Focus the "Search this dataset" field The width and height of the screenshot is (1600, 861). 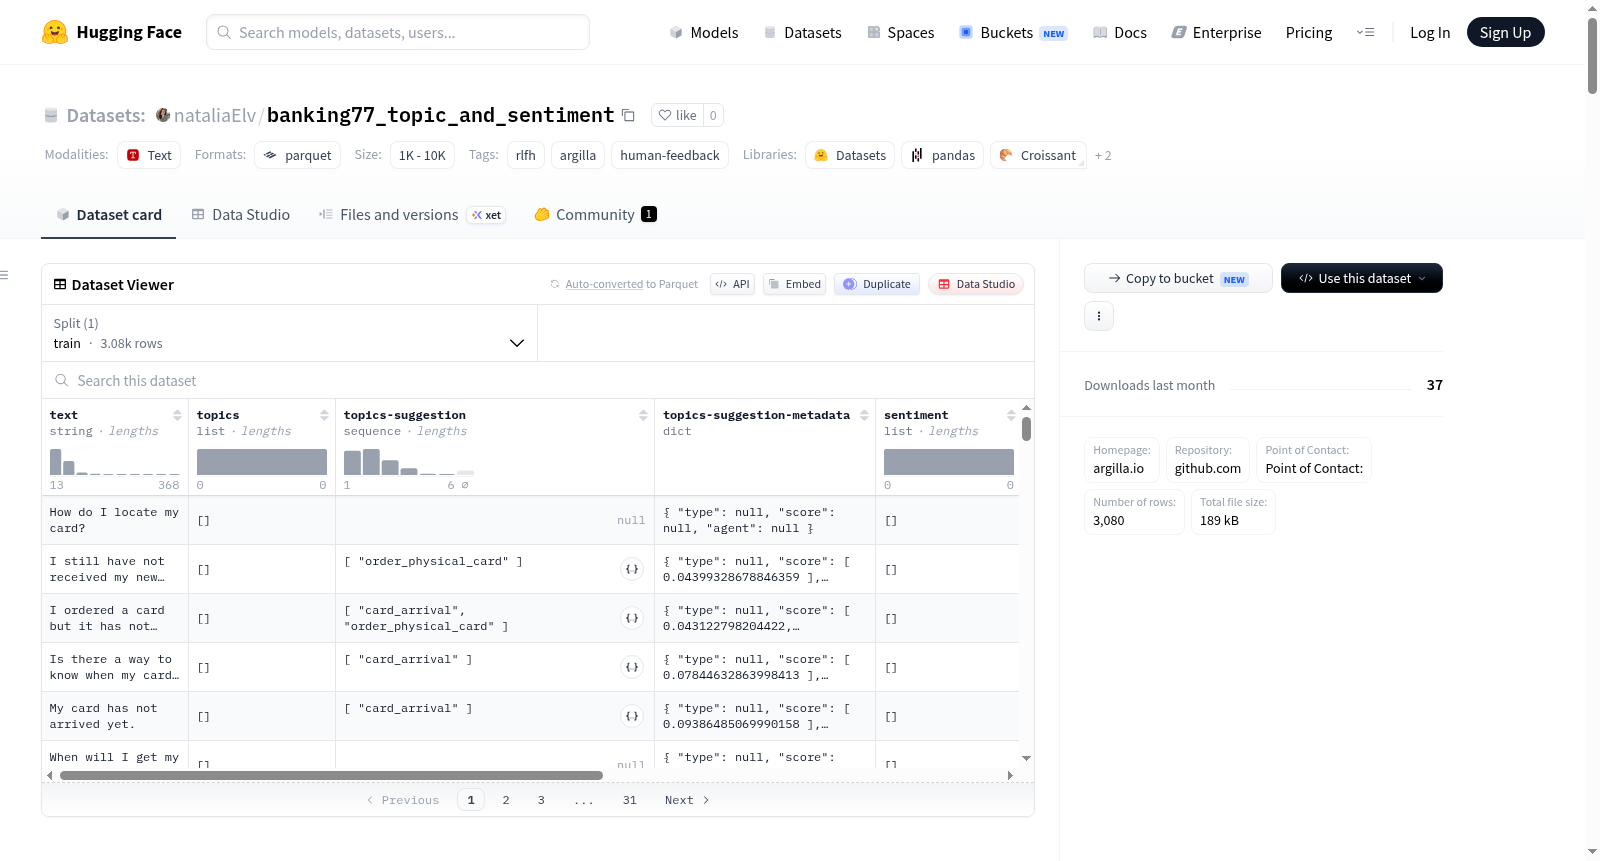click(x=538, y=380)
